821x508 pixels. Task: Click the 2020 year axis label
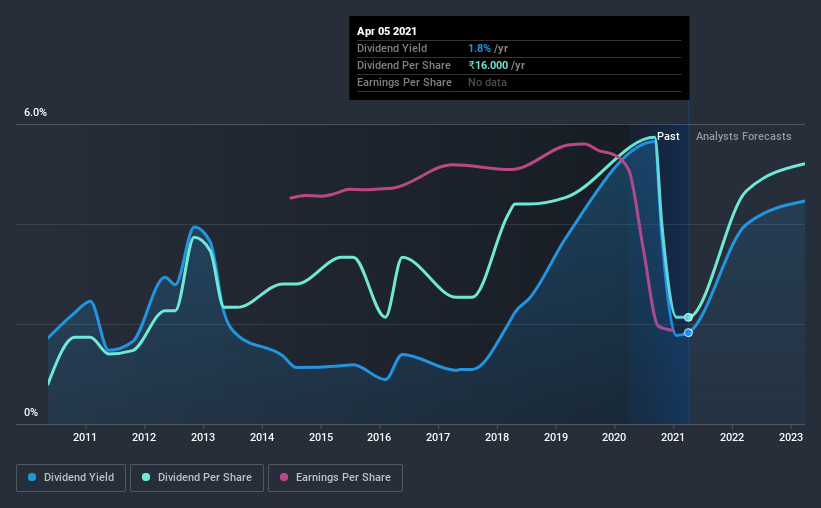tap(614, 437)
